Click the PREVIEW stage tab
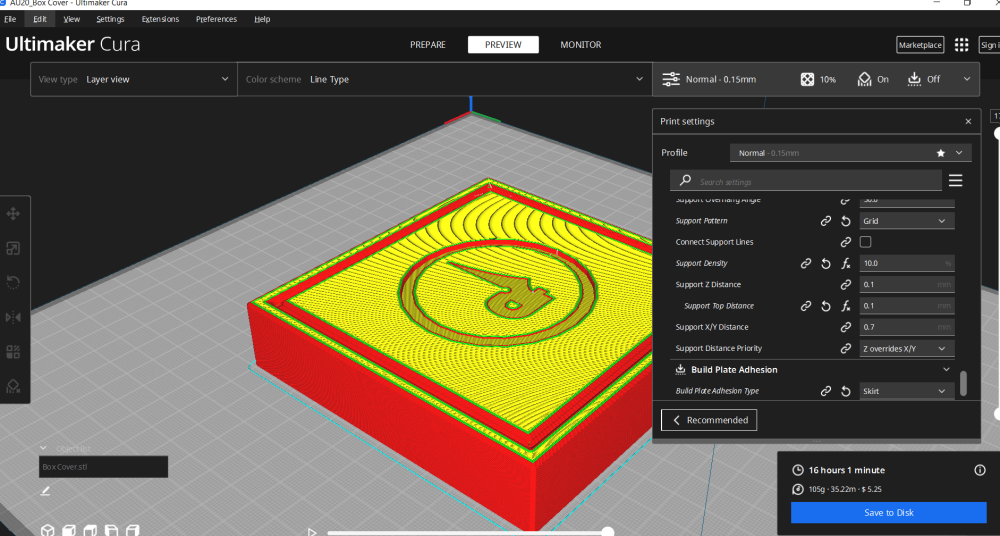Viewport: 1000px width, 536px height. point(503,45)
